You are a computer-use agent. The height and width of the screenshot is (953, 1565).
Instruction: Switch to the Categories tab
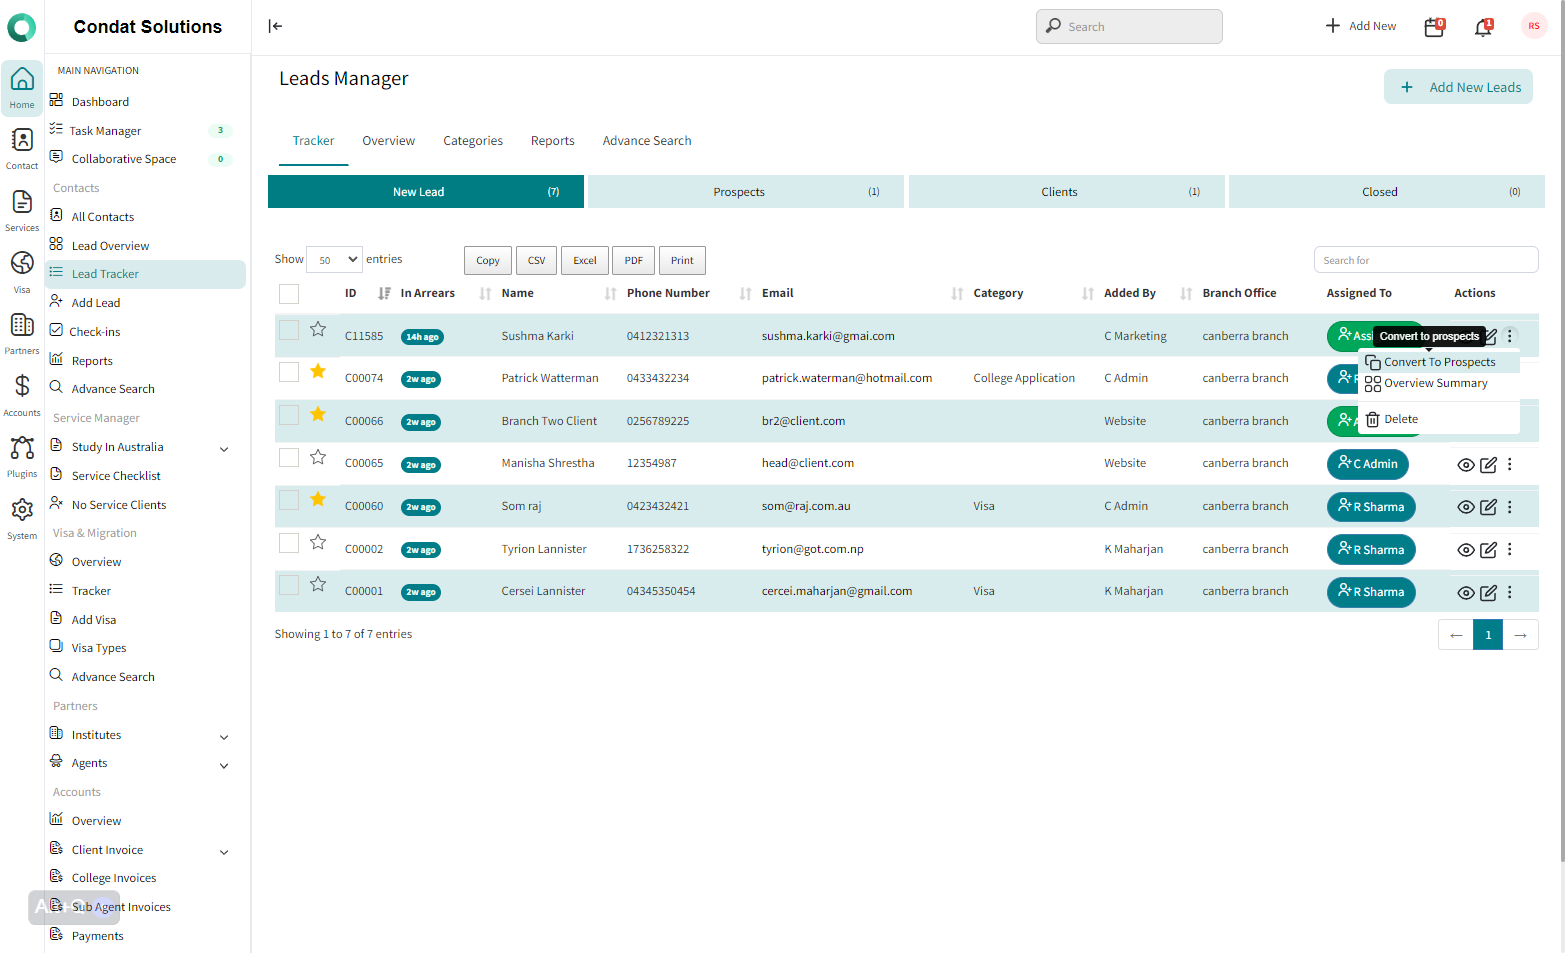click(x=473, y=141)
